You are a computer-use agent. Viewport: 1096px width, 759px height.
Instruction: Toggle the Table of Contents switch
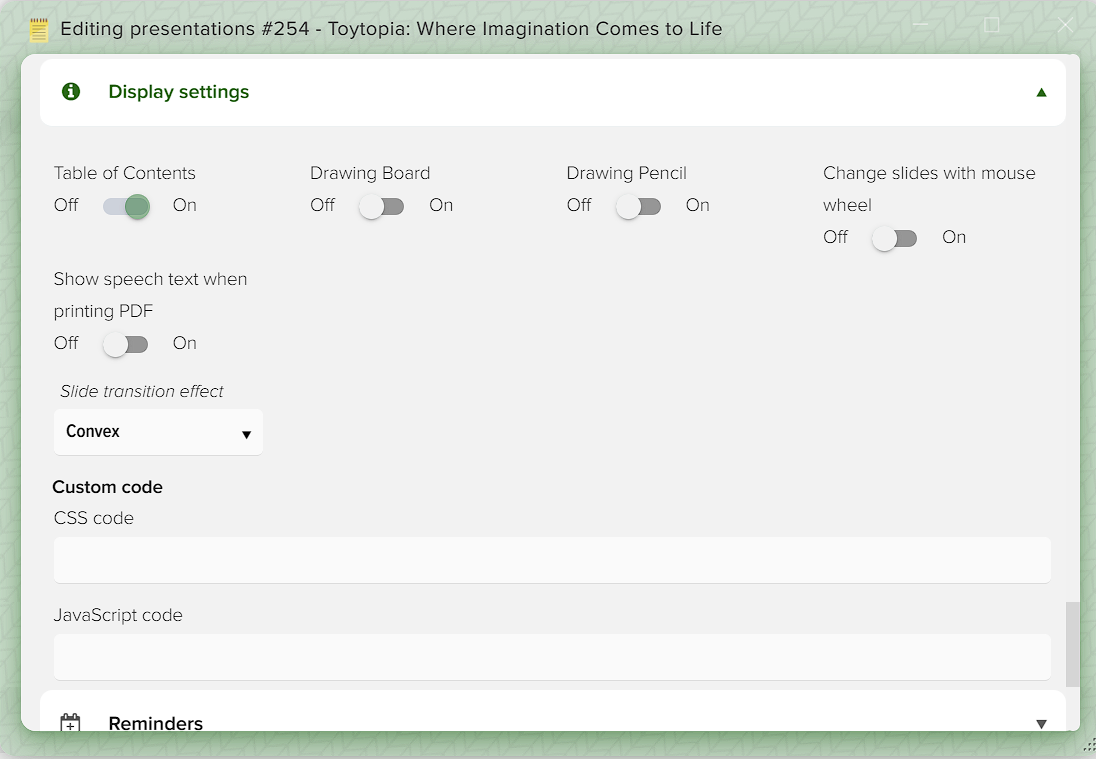click(x=127, y=206)
